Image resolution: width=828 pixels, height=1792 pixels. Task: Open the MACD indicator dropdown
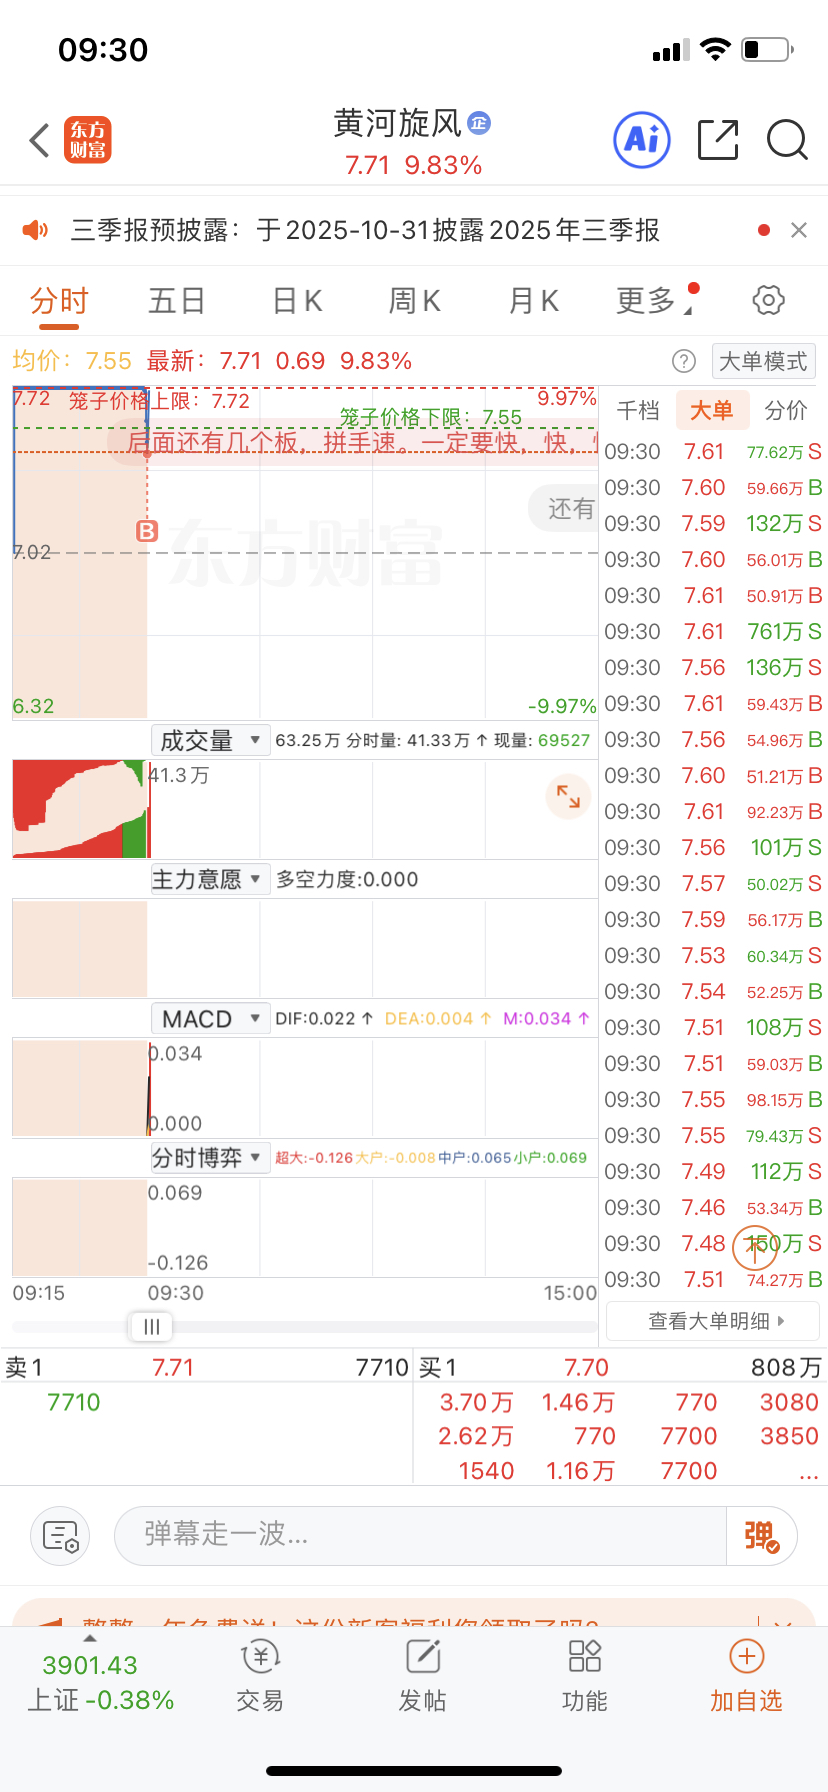coord(210,1019)
